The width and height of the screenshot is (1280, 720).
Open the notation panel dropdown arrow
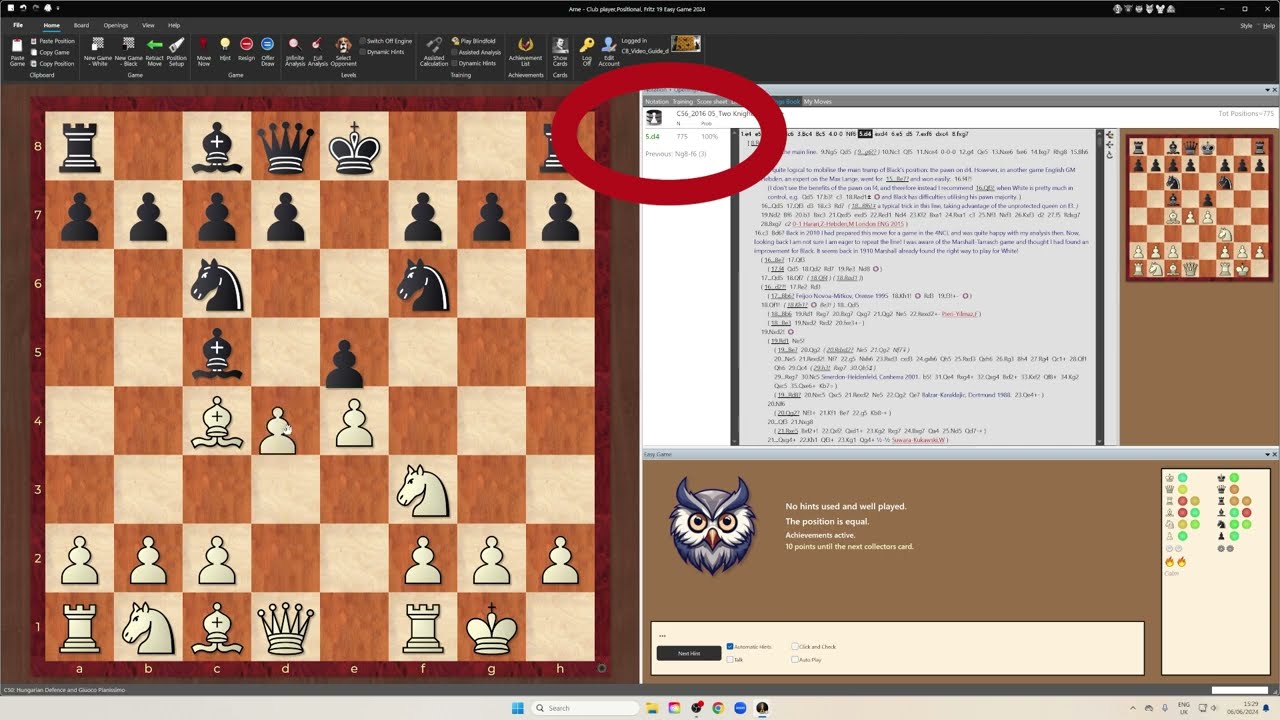point(1266,90)
